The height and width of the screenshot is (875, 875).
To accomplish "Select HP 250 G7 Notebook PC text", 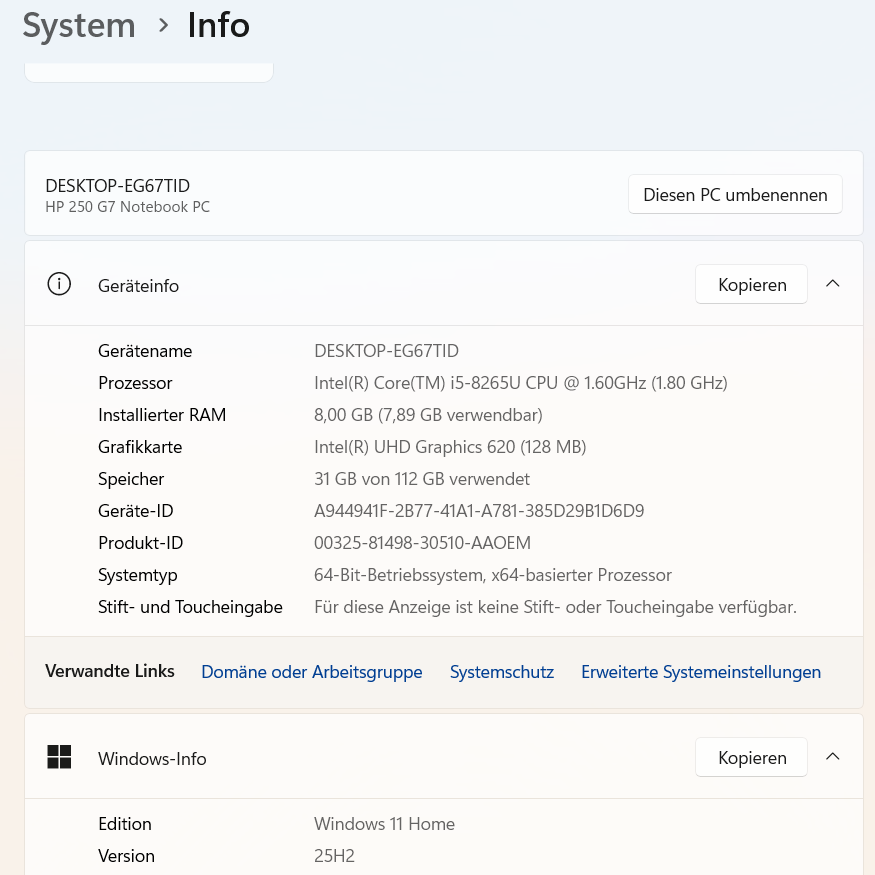I will 128,207.
